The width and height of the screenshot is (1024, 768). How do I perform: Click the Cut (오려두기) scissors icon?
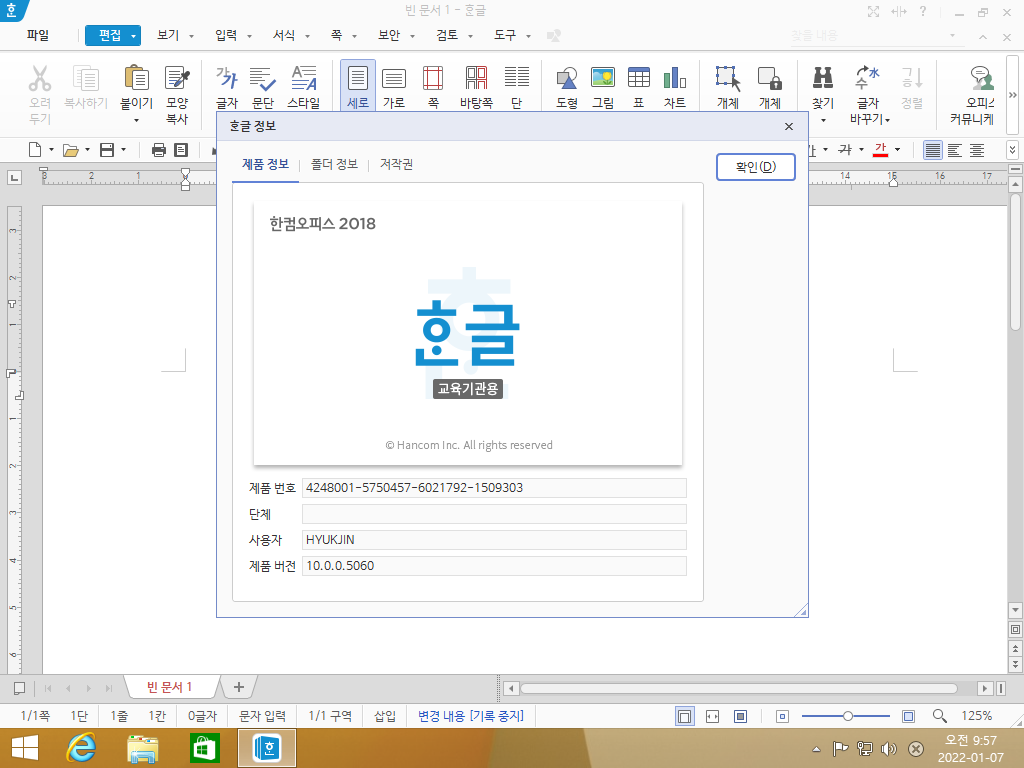pyautogui.click(x=40, y=78)
